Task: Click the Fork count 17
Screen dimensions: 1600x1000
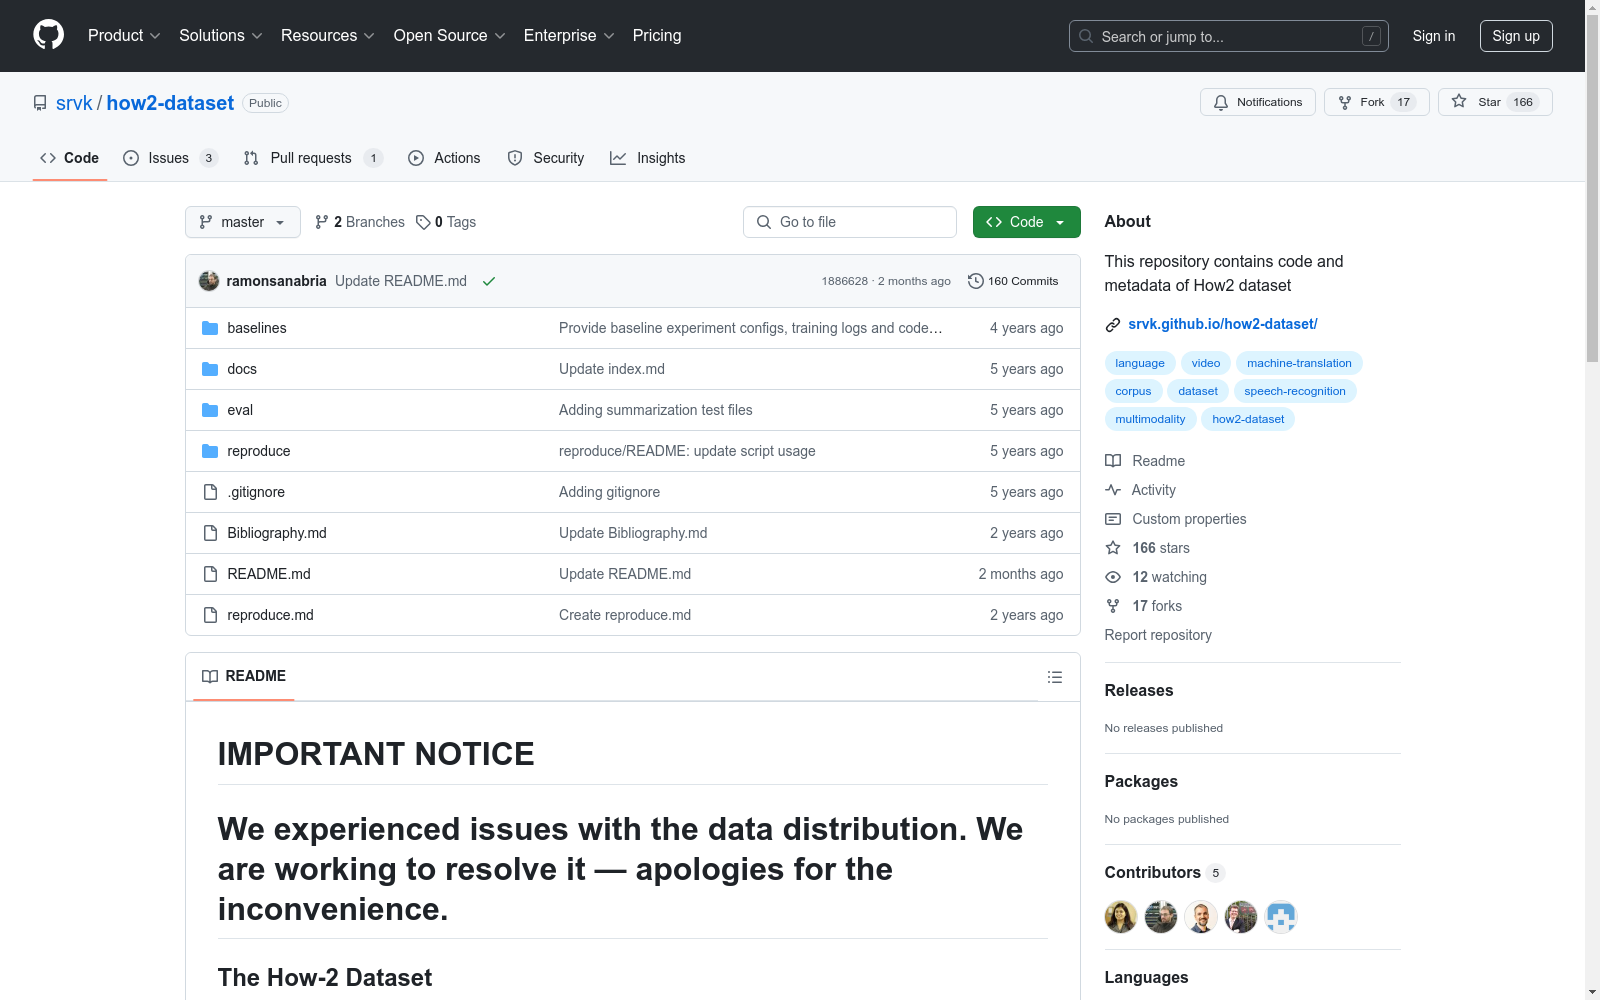Action: click(1404, 102)
